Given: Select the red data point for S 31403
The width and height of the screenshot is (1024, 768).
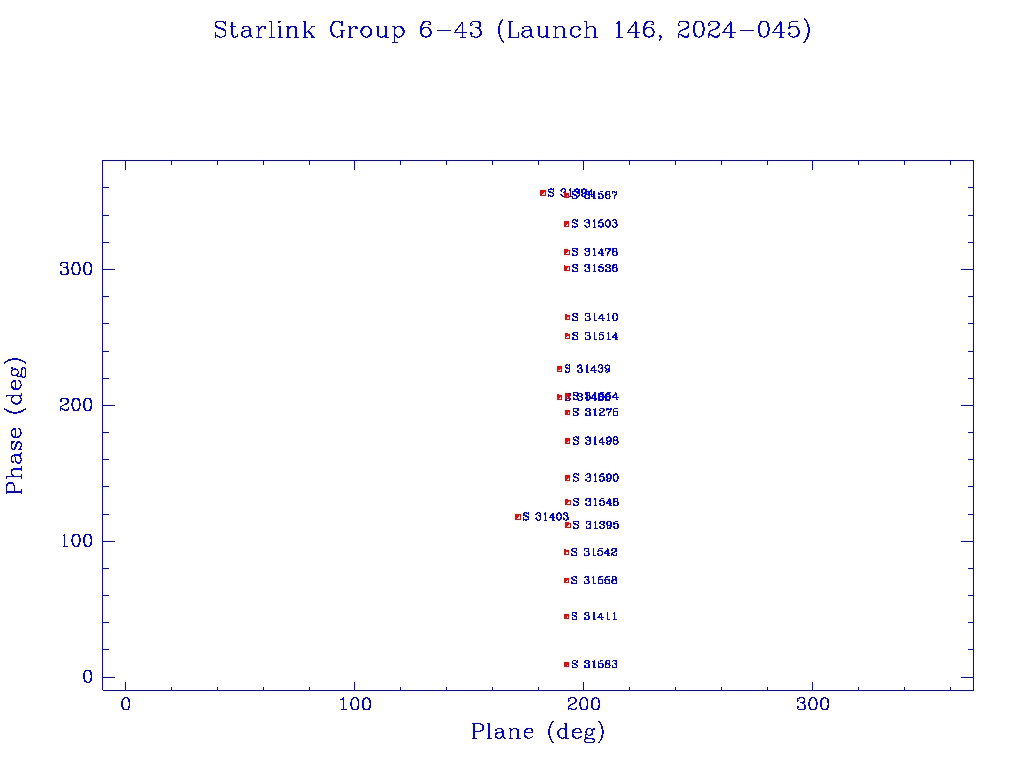Looking at the screenshot, I should point(518,517).
